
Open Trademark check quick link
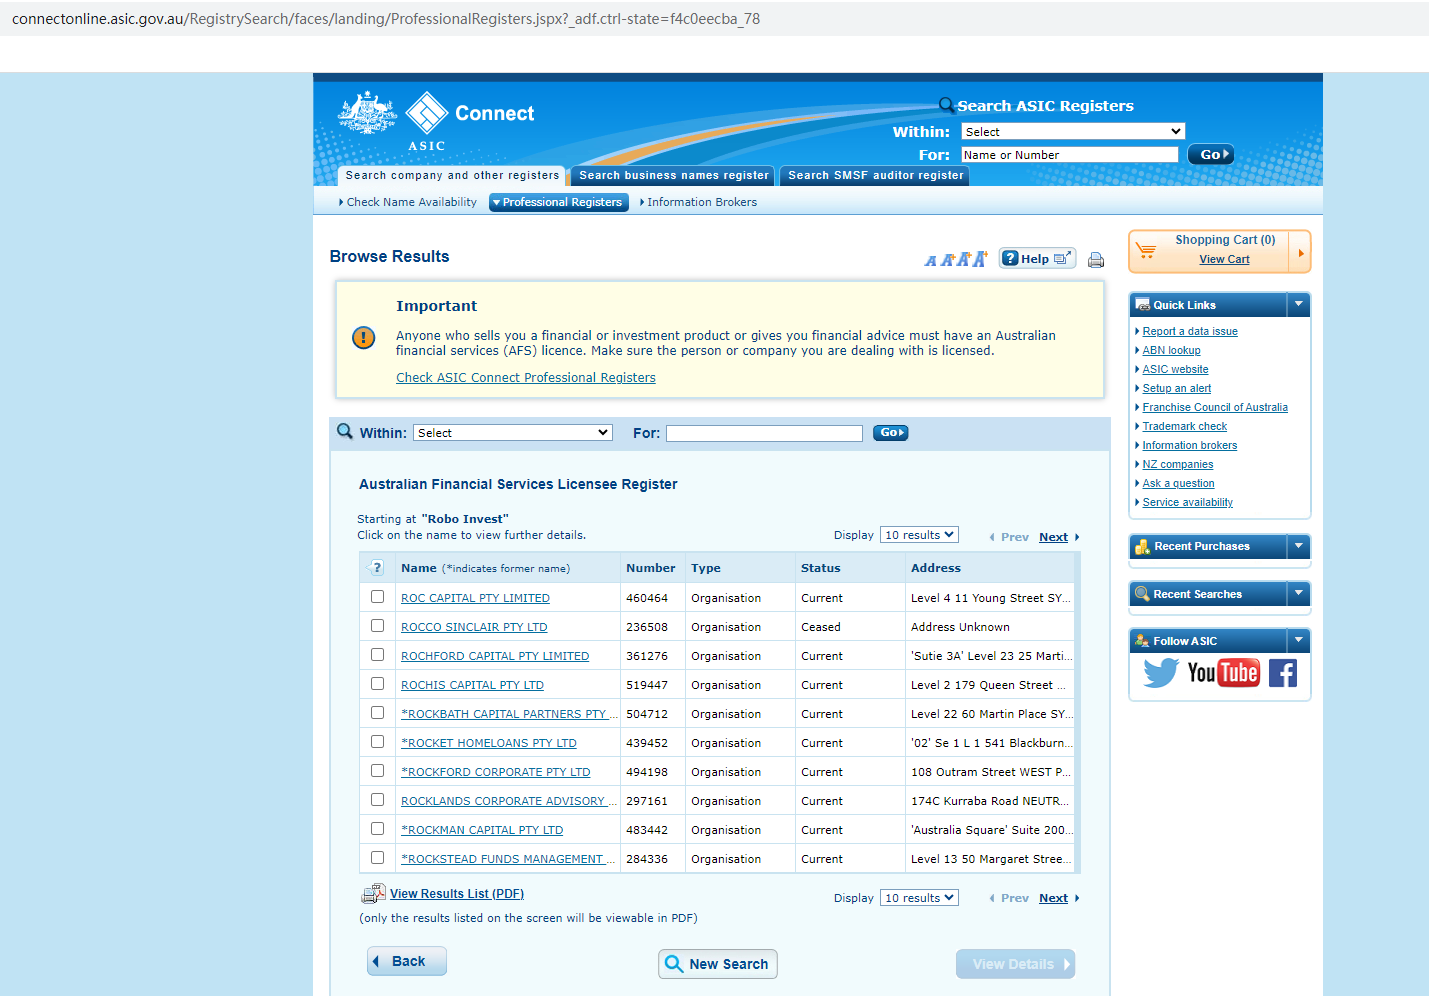pyautogui.click(x=1185, y=427)
